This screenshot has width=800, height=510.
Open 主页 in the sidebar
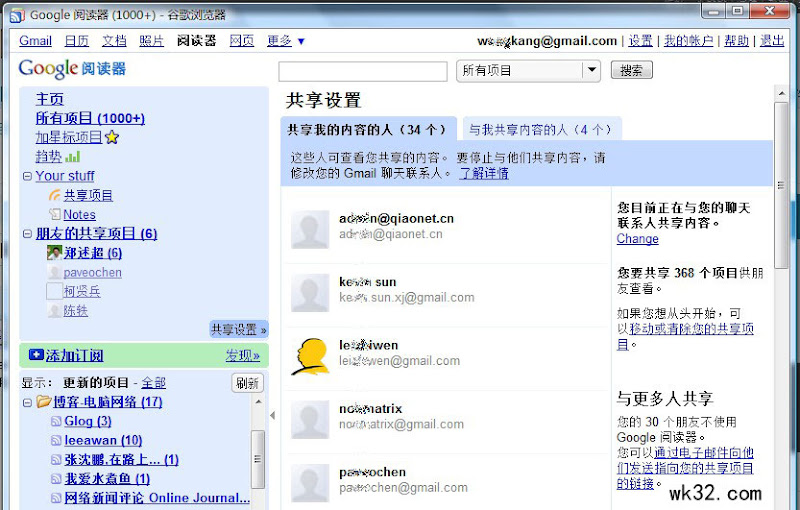(49, 99)
